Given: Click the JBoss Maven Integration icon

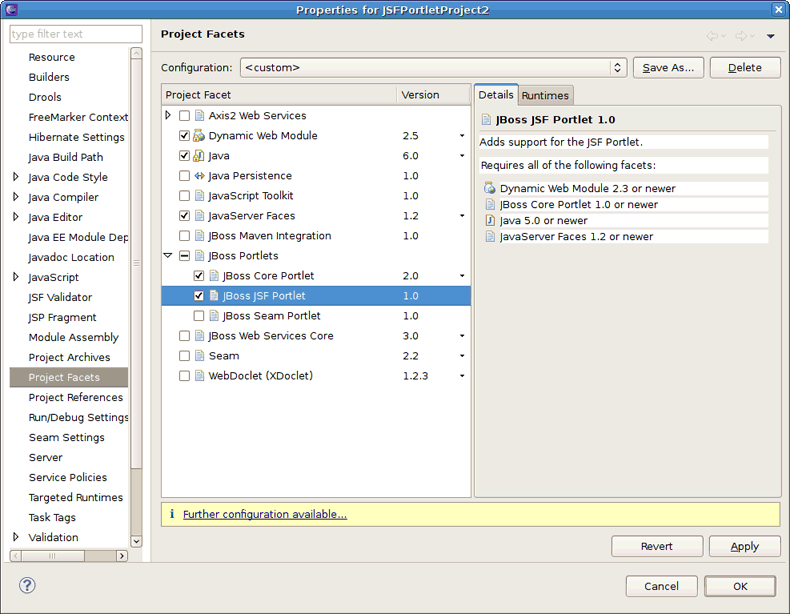Looking at the screenshot, I should point(200,236).
